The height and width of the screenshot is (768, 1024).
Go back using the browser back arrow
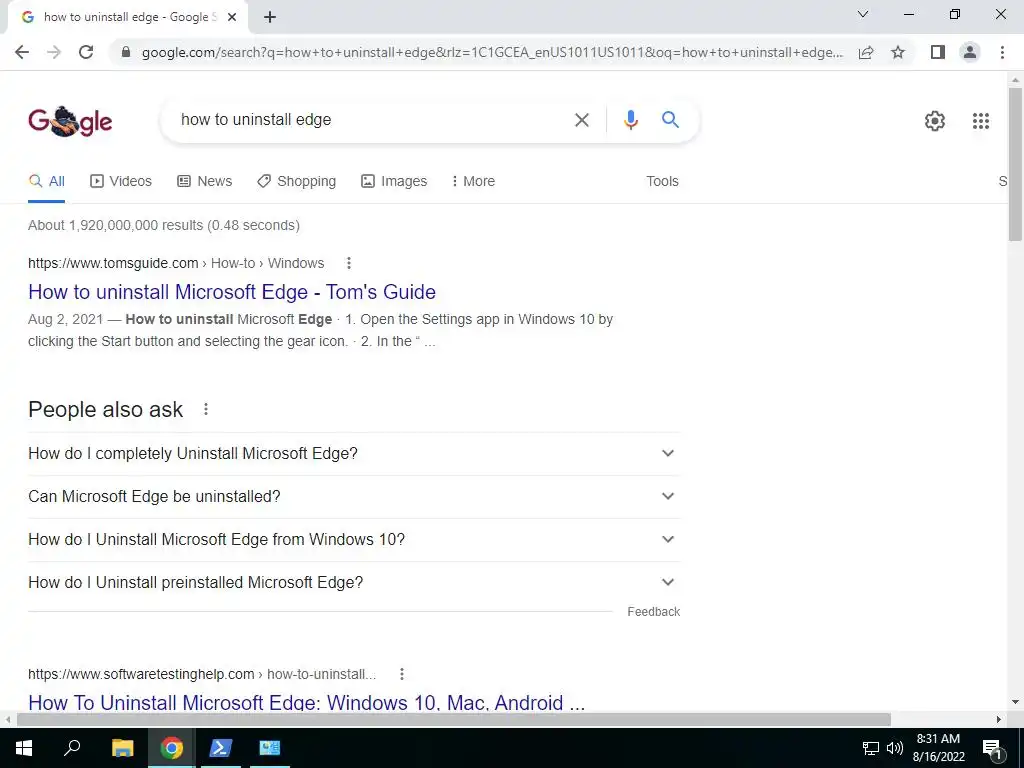(x=22, y=52)
